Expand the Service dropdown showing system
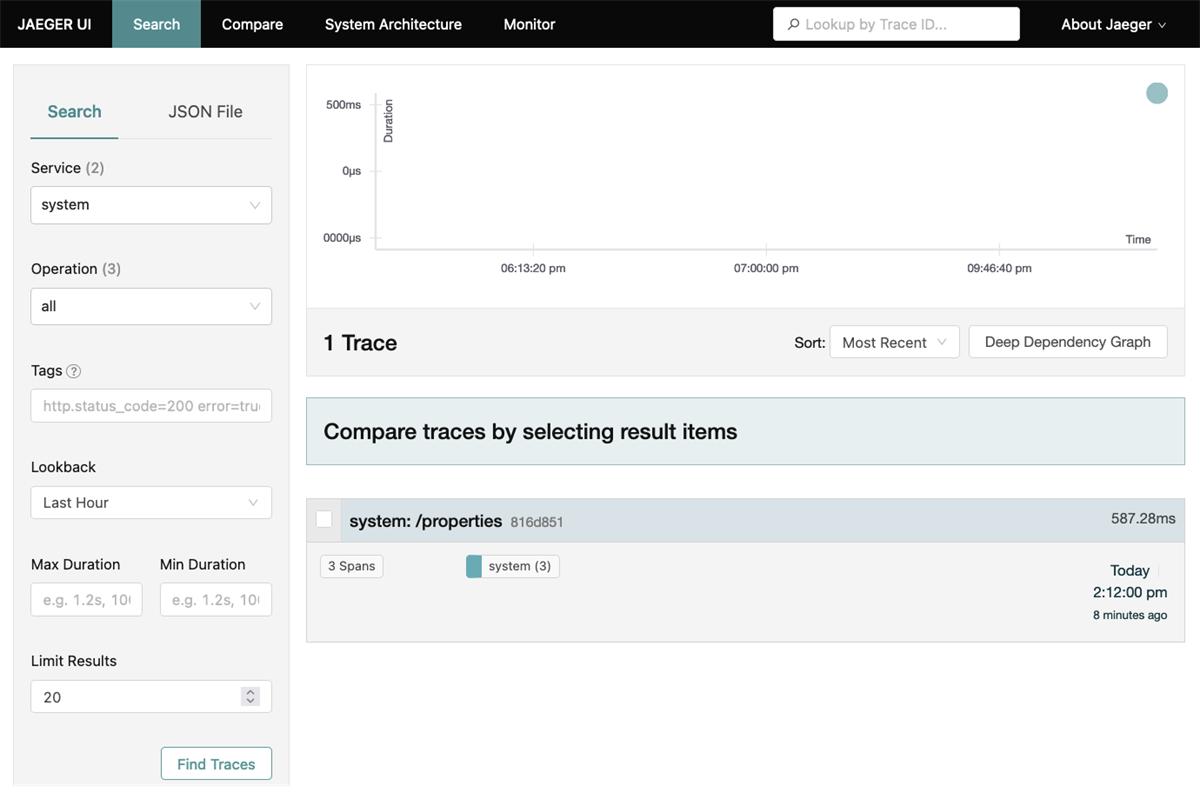Image resolution: width=1200 pixels, height=786 pixels. pos(151,205)
